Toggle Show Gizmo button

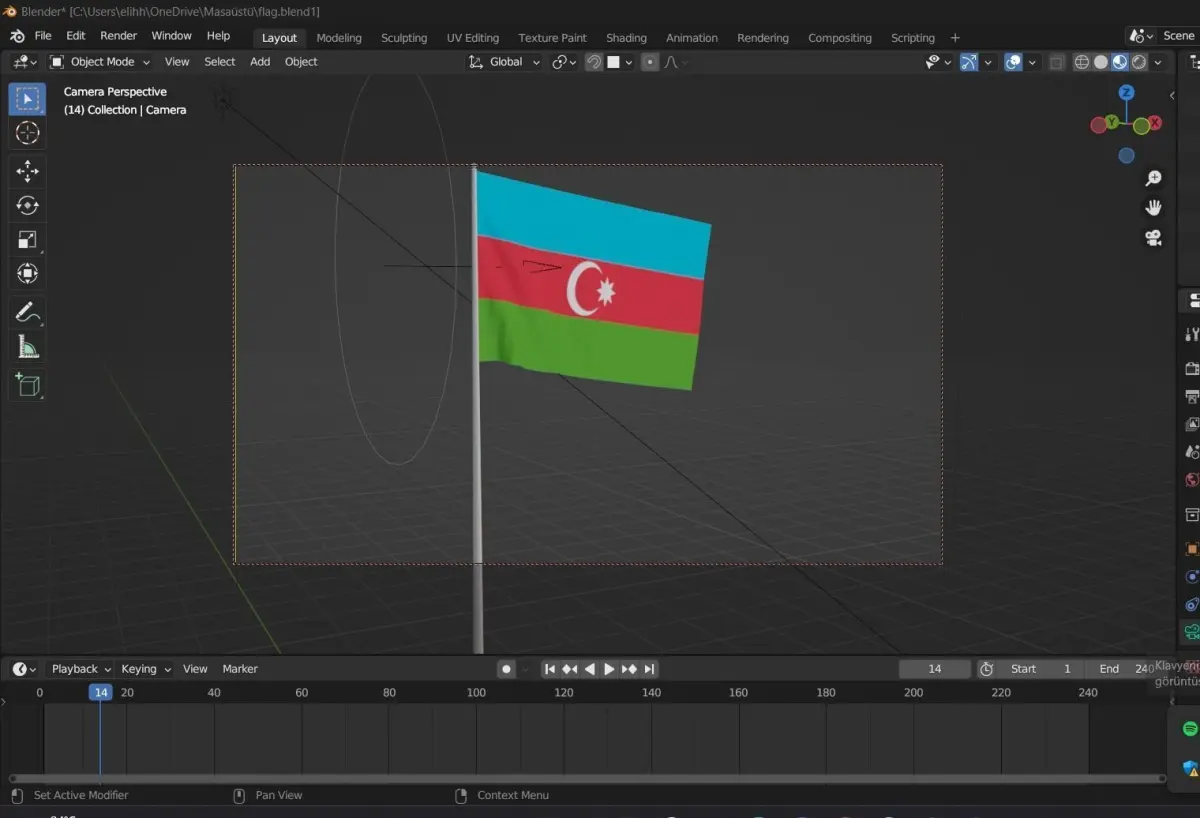[x=969, y=62]
